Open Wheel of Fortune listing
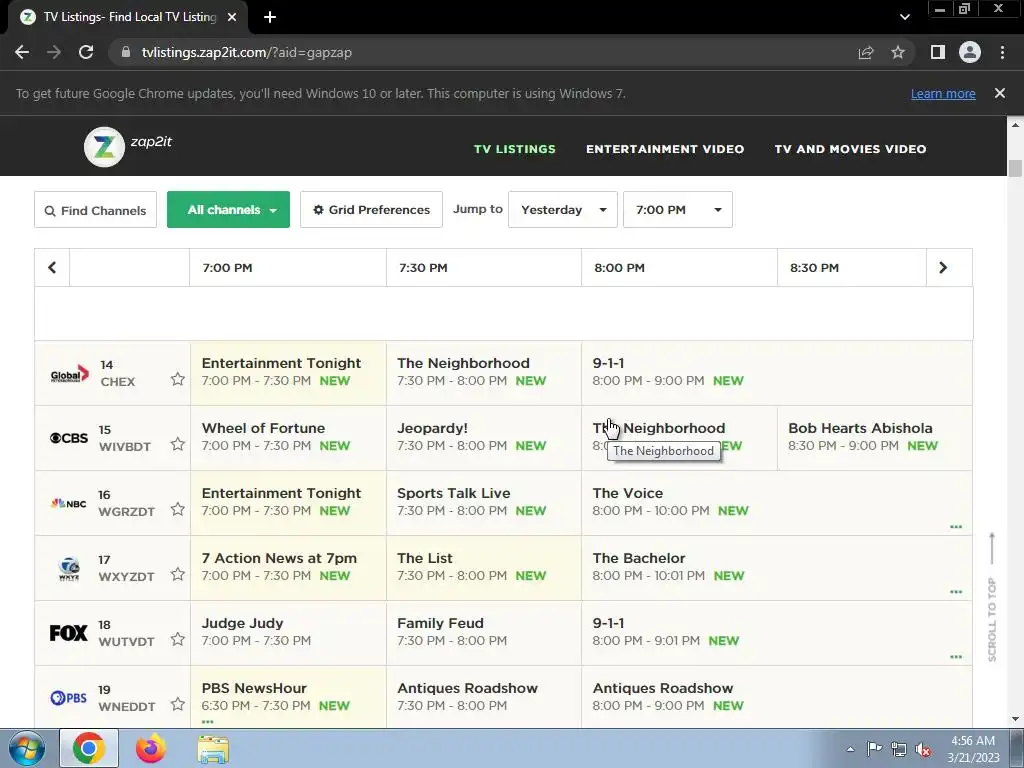1024x768 pixels. [x=263, y=428]
